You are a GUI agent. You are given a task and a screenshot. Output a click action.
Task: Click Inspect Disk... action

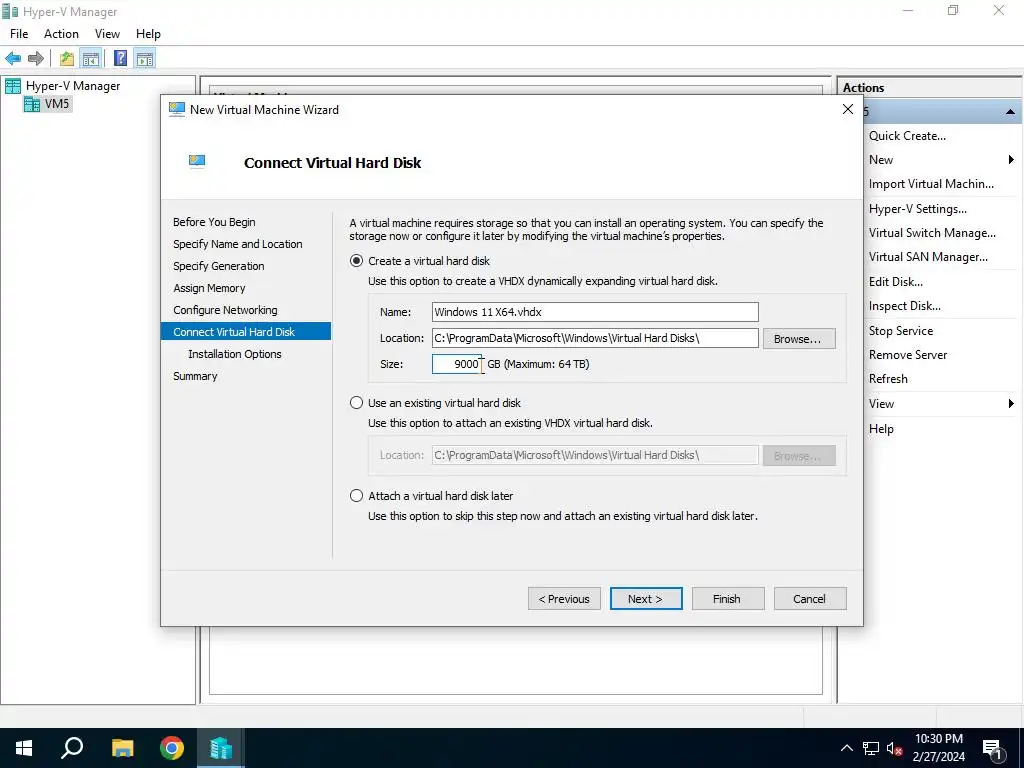coord(904,306)
